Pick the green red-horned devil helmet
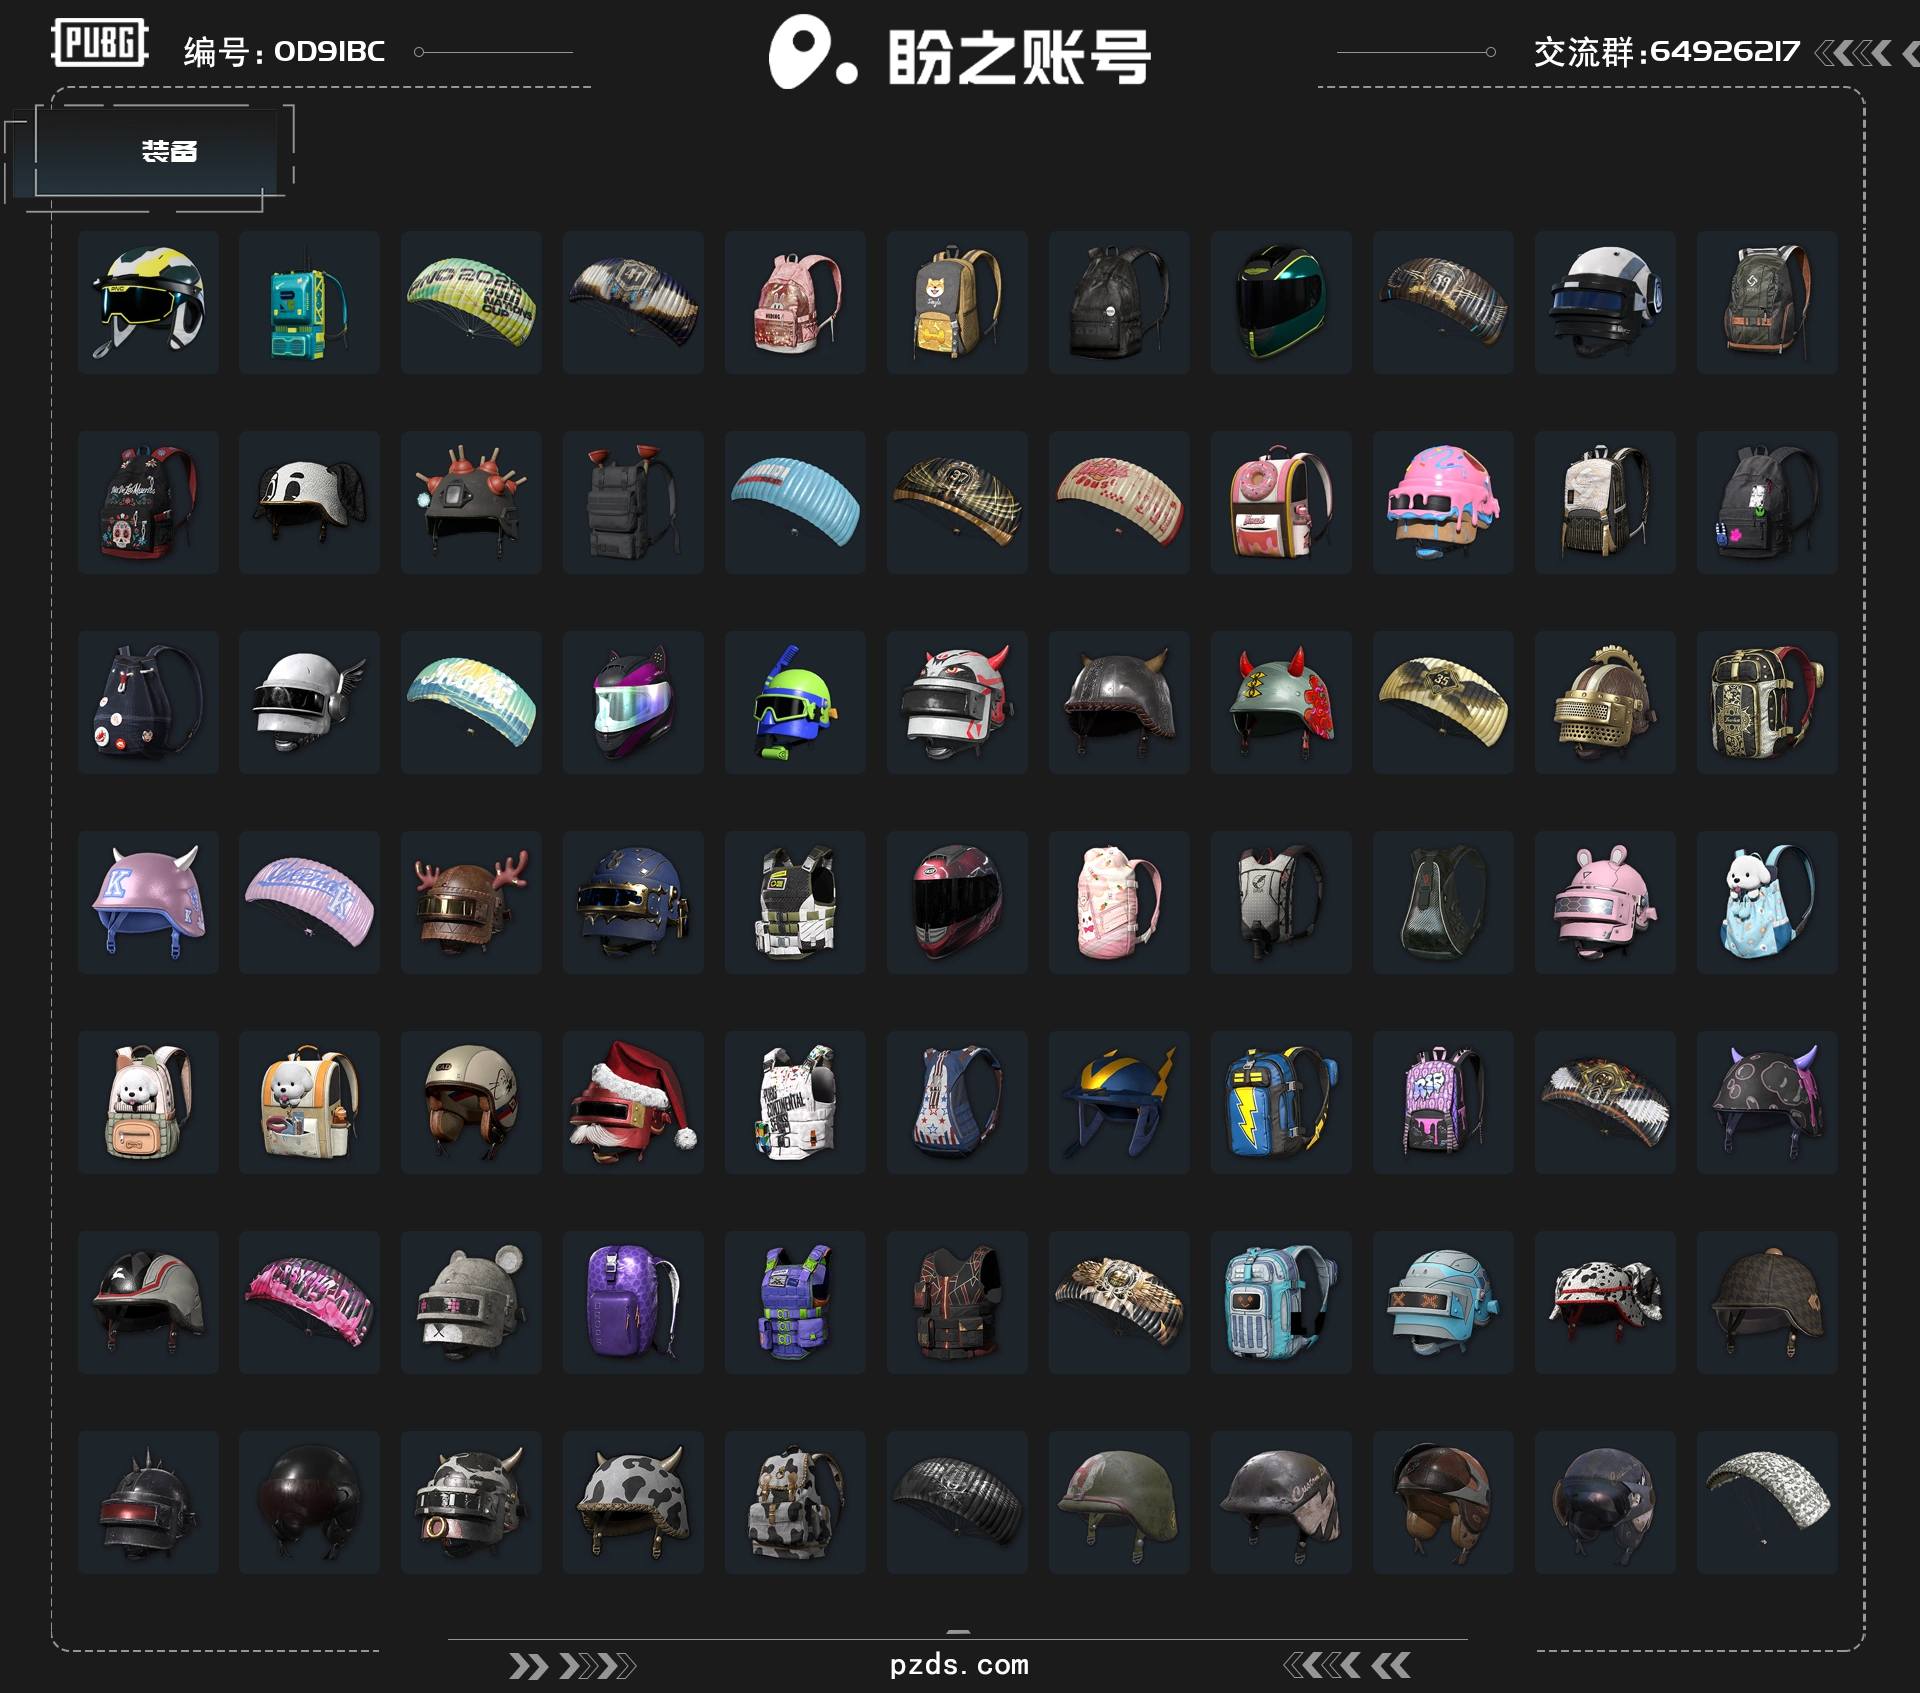Viewport: 1920px width, 1693px height. click(x=1281, y=702)
